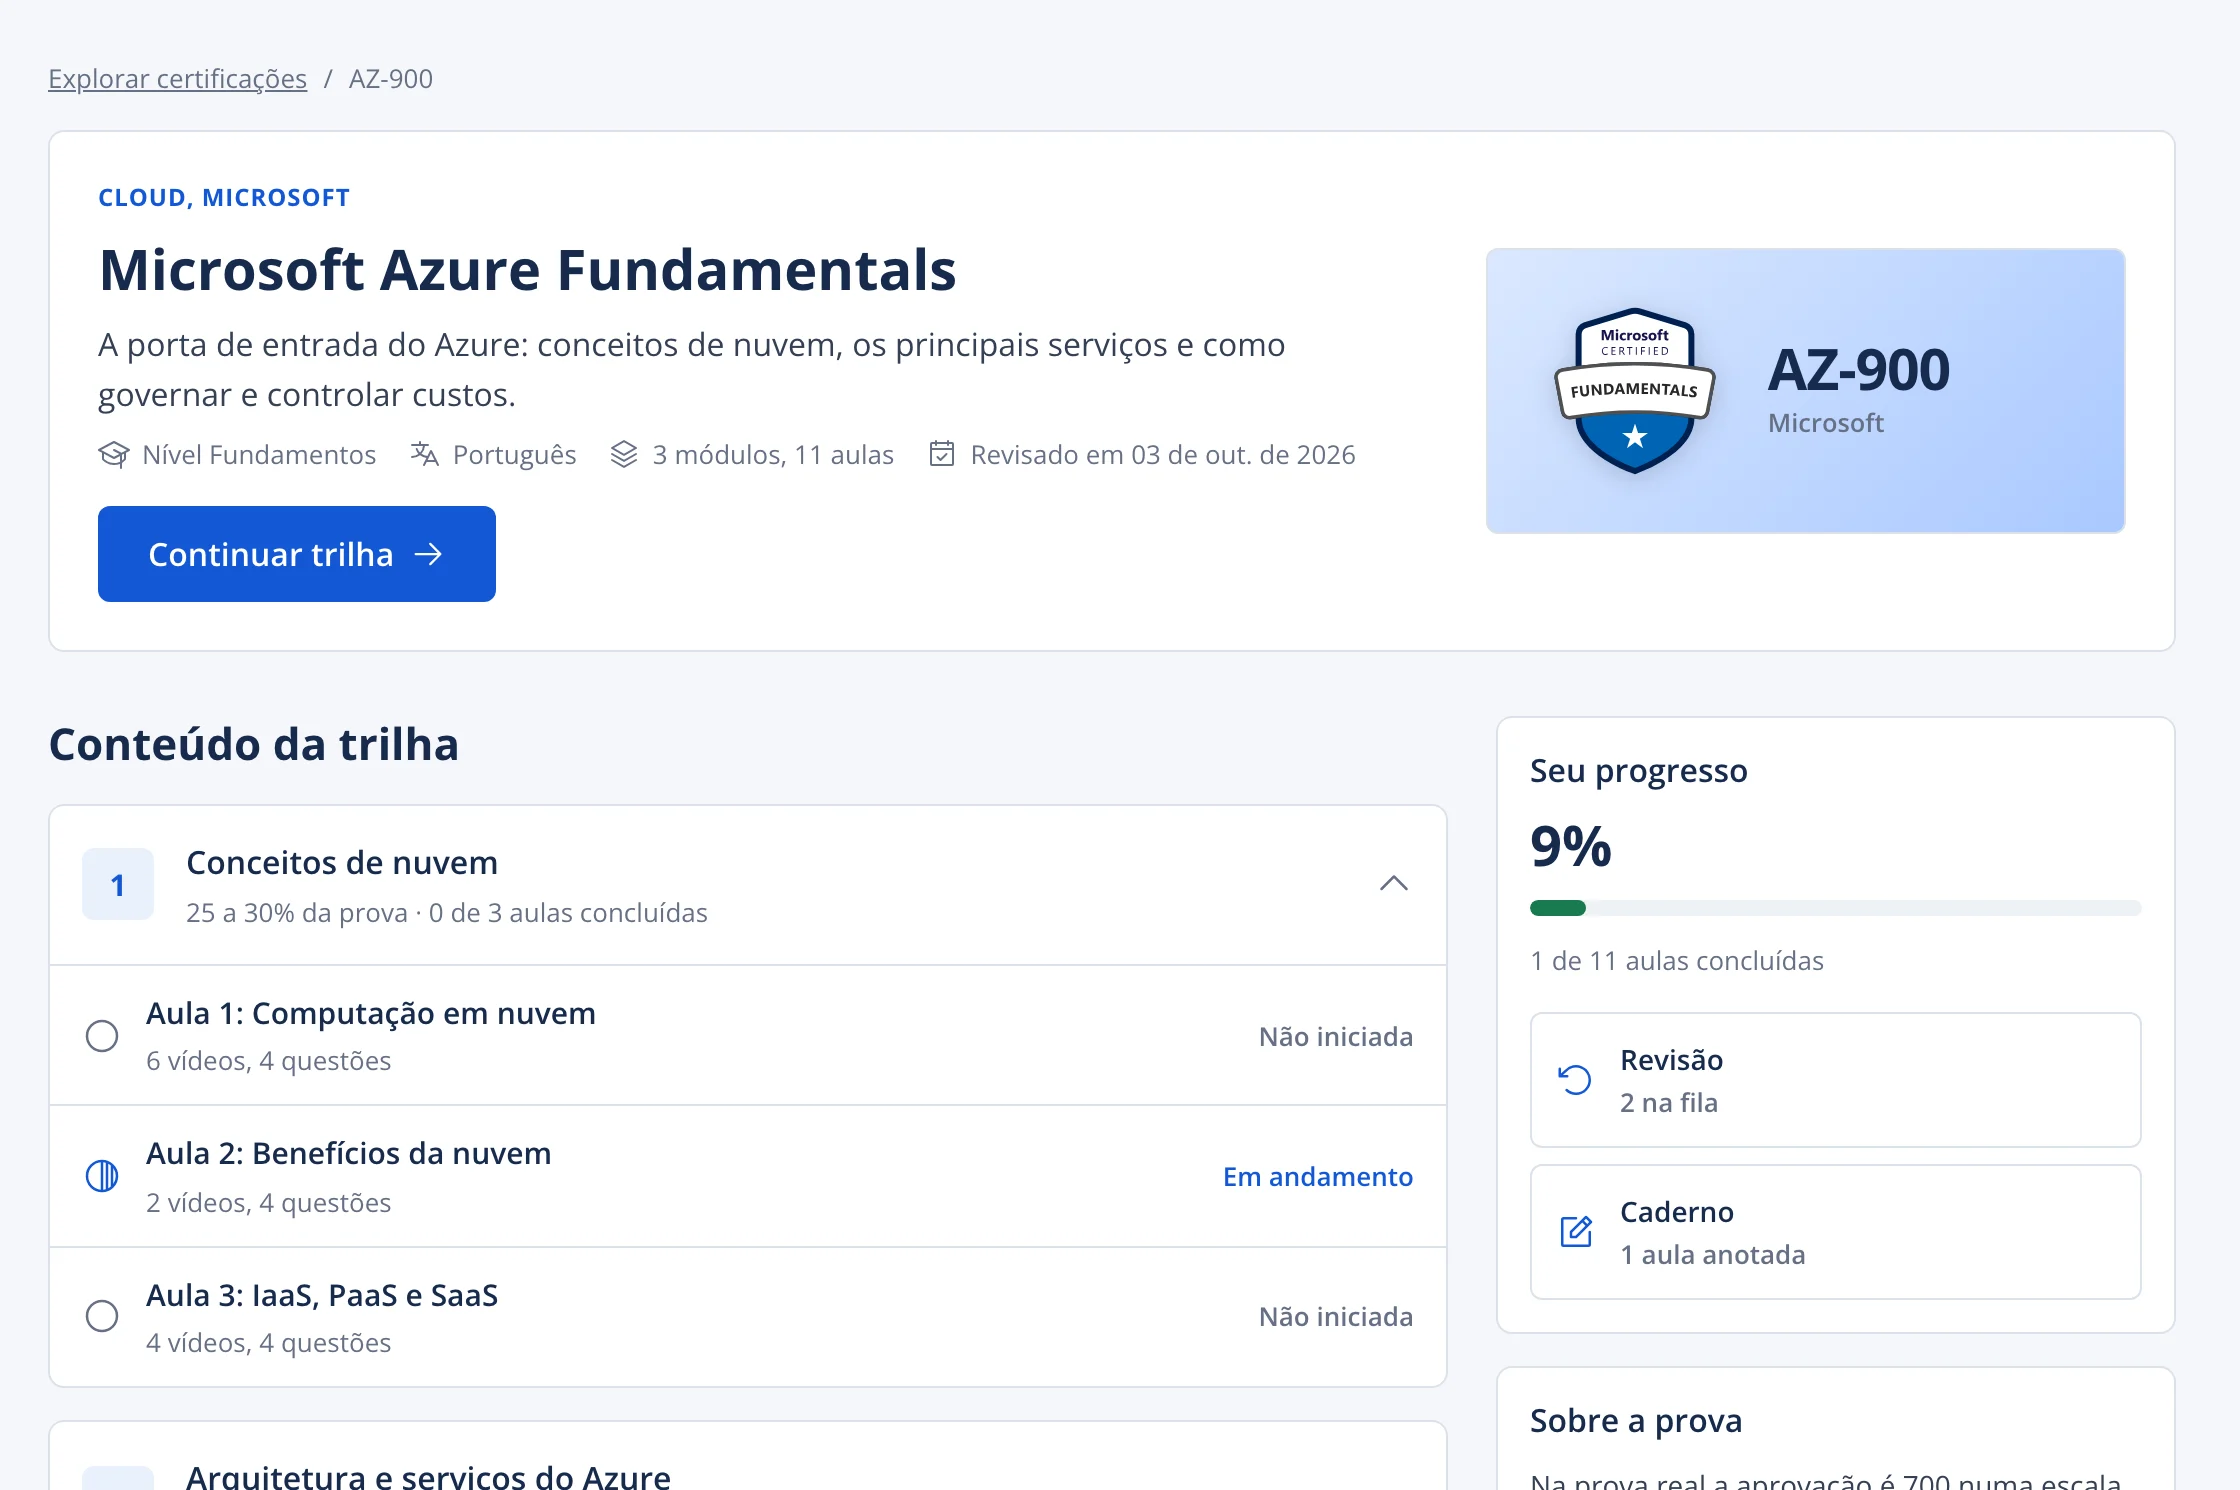Viewport: 2240px width, 1490px height.
Task: Click the CLOUD, MICROSOFT category label
Action: click(x=224, y=197)
